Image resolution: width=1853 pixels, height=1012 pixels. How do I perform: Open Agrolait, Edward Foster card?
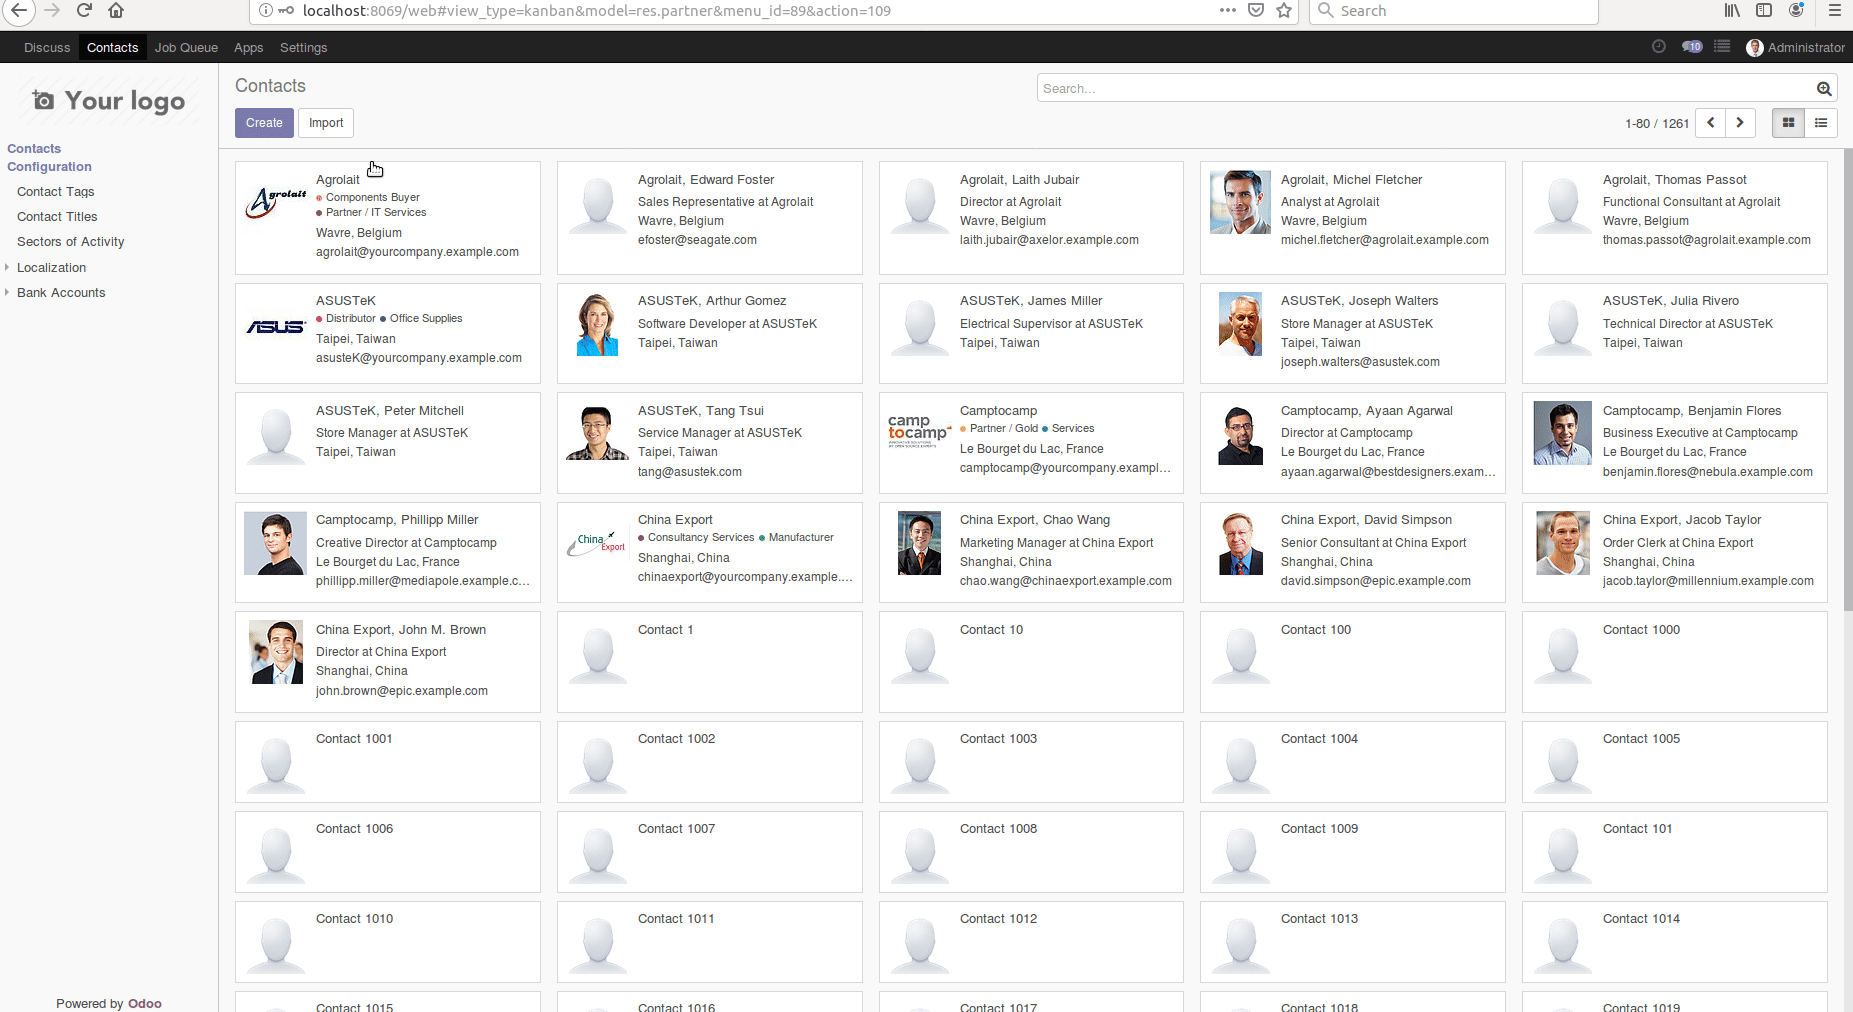click(709, 217)
